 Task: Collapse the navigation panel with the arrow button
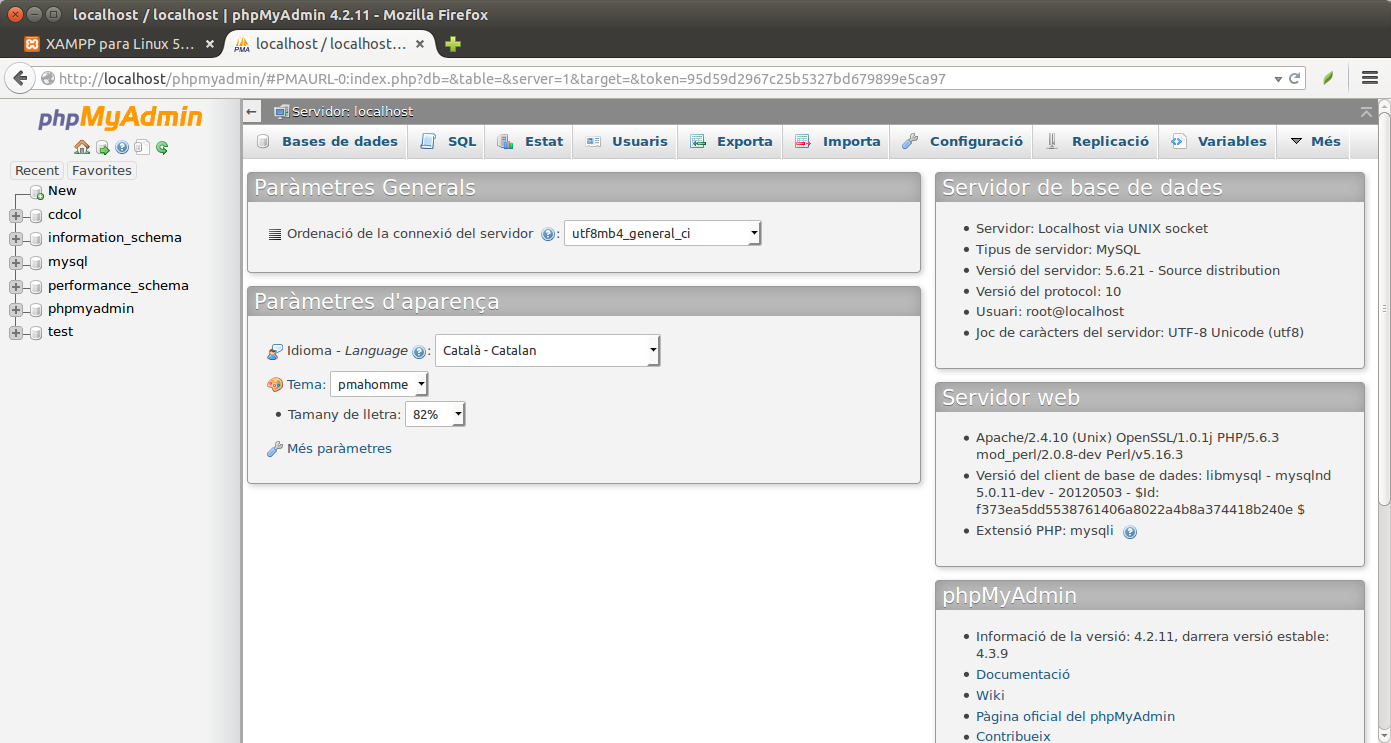click(252, 112)
